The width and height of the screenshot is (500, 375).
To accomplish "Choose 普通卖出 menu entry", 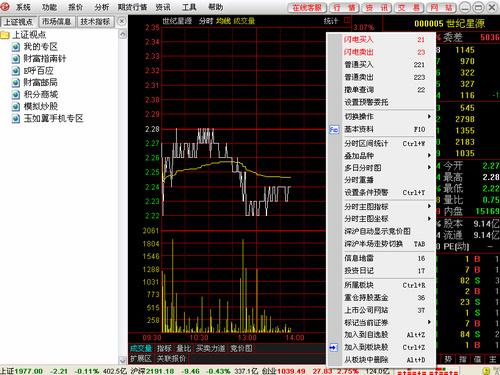I will [x=385, y=77].
